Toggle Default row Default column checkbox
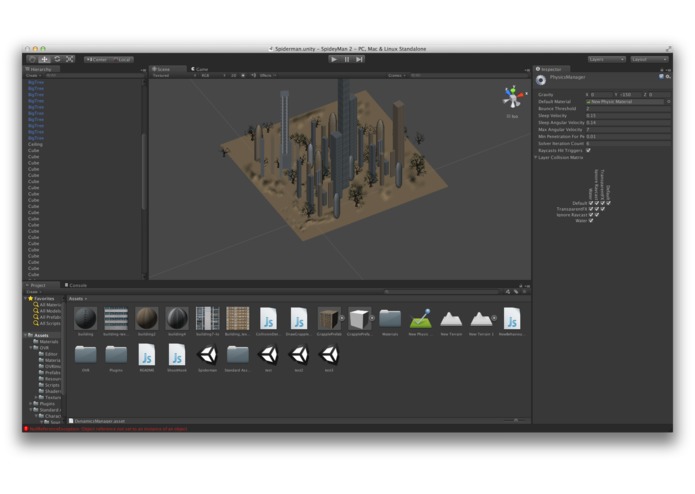695x494 pixels. point(608,203)
